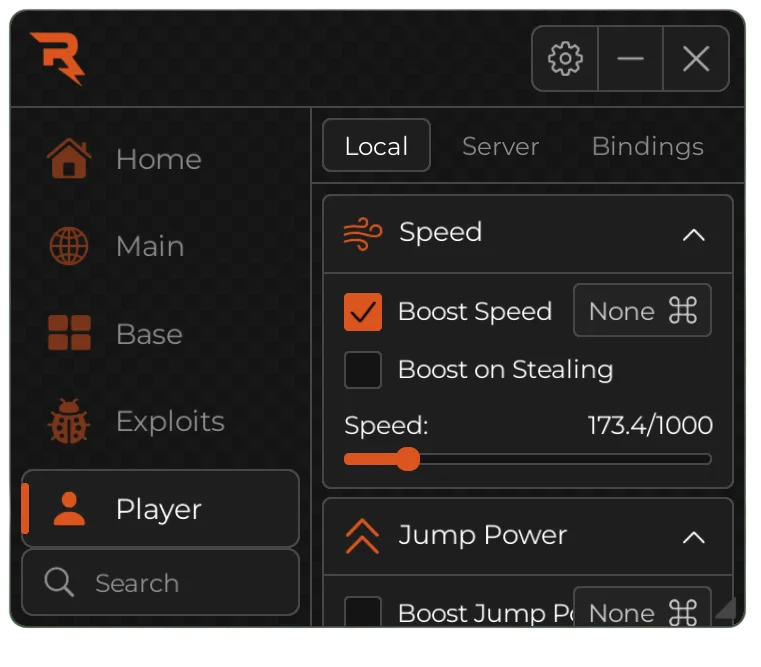
Task: Click the double-chevron Jump Power icon
Action: 362,536
